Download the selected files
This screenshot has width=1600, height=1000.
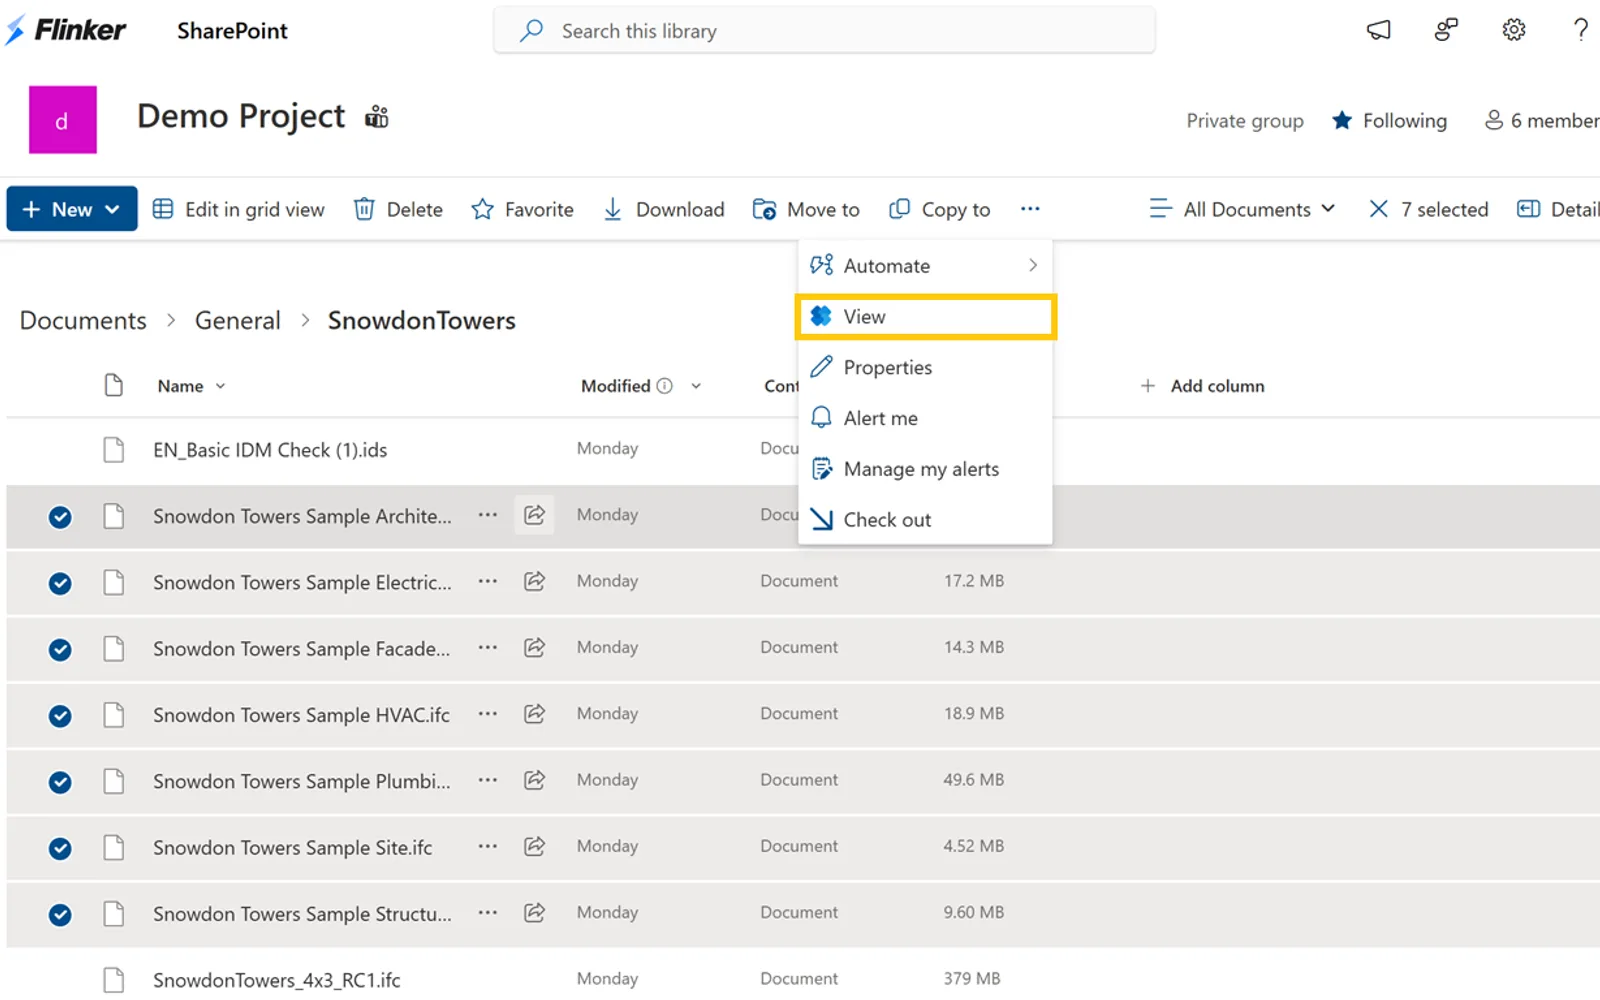point(663,209)
